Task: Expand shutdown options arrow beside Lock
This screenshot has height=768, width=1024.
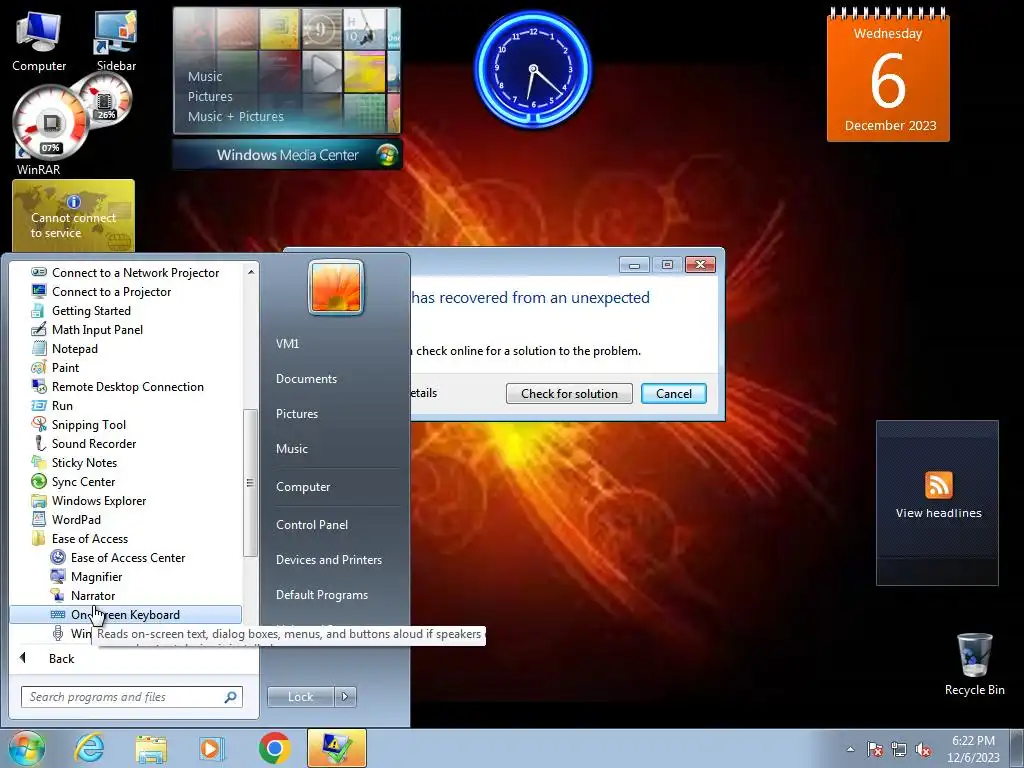Action: tap(345, 697)
